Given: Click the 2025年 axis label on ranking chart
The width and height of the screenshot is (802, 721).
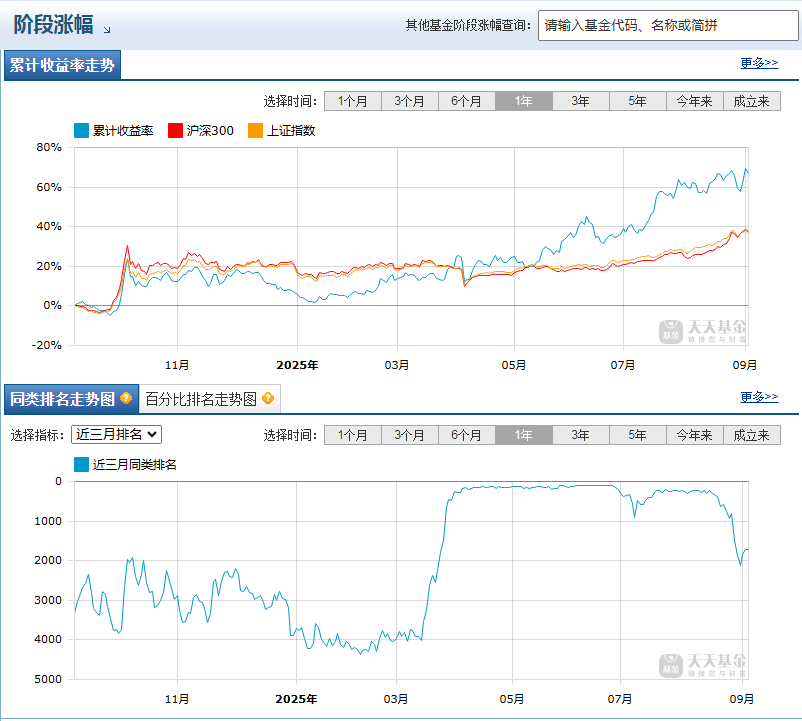Looking at the screenshot, I should [x=296, y=699].
